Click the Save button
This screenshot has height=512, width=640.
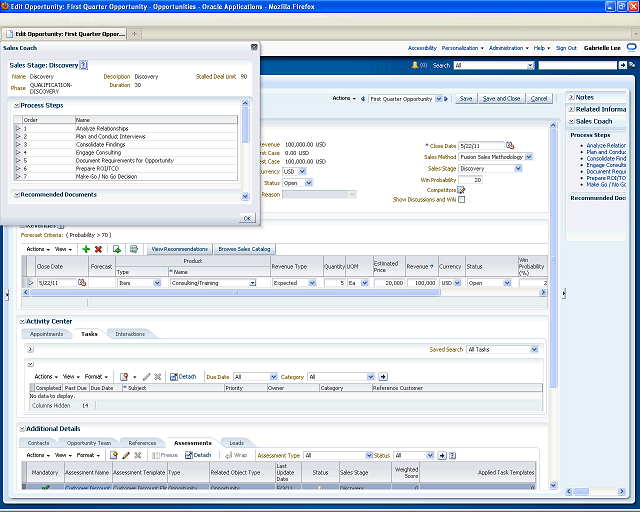click(466, 98)
